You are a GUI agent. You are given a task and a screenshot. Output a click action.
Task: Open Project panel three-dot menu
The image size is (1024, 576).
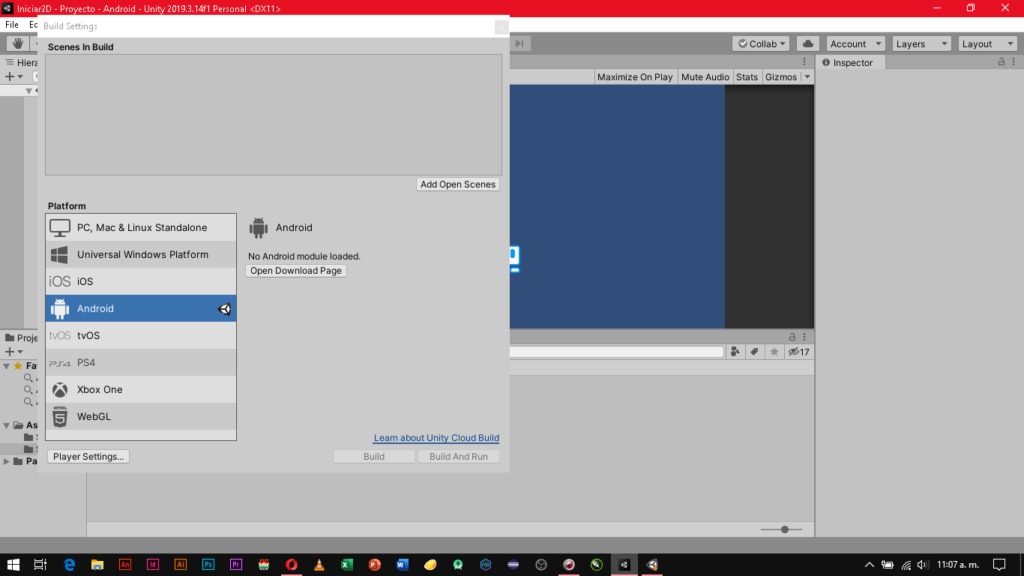point(805,337)
